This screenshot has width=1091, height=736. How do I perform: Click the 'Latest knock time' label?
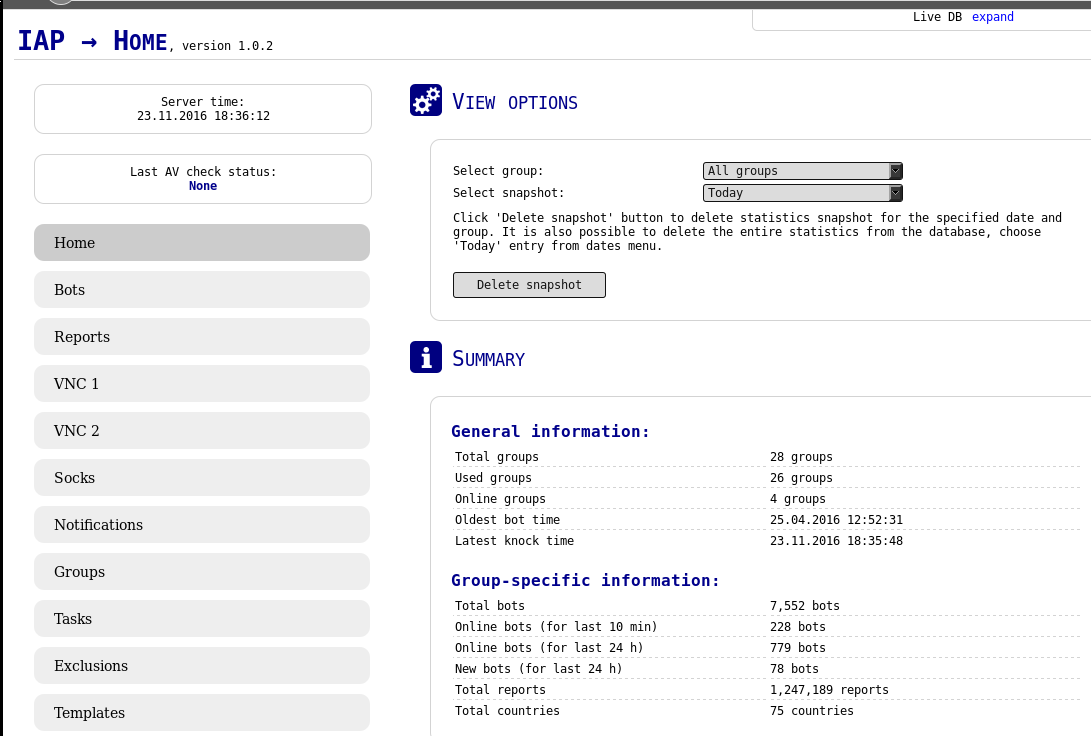[x=514, y=541]
